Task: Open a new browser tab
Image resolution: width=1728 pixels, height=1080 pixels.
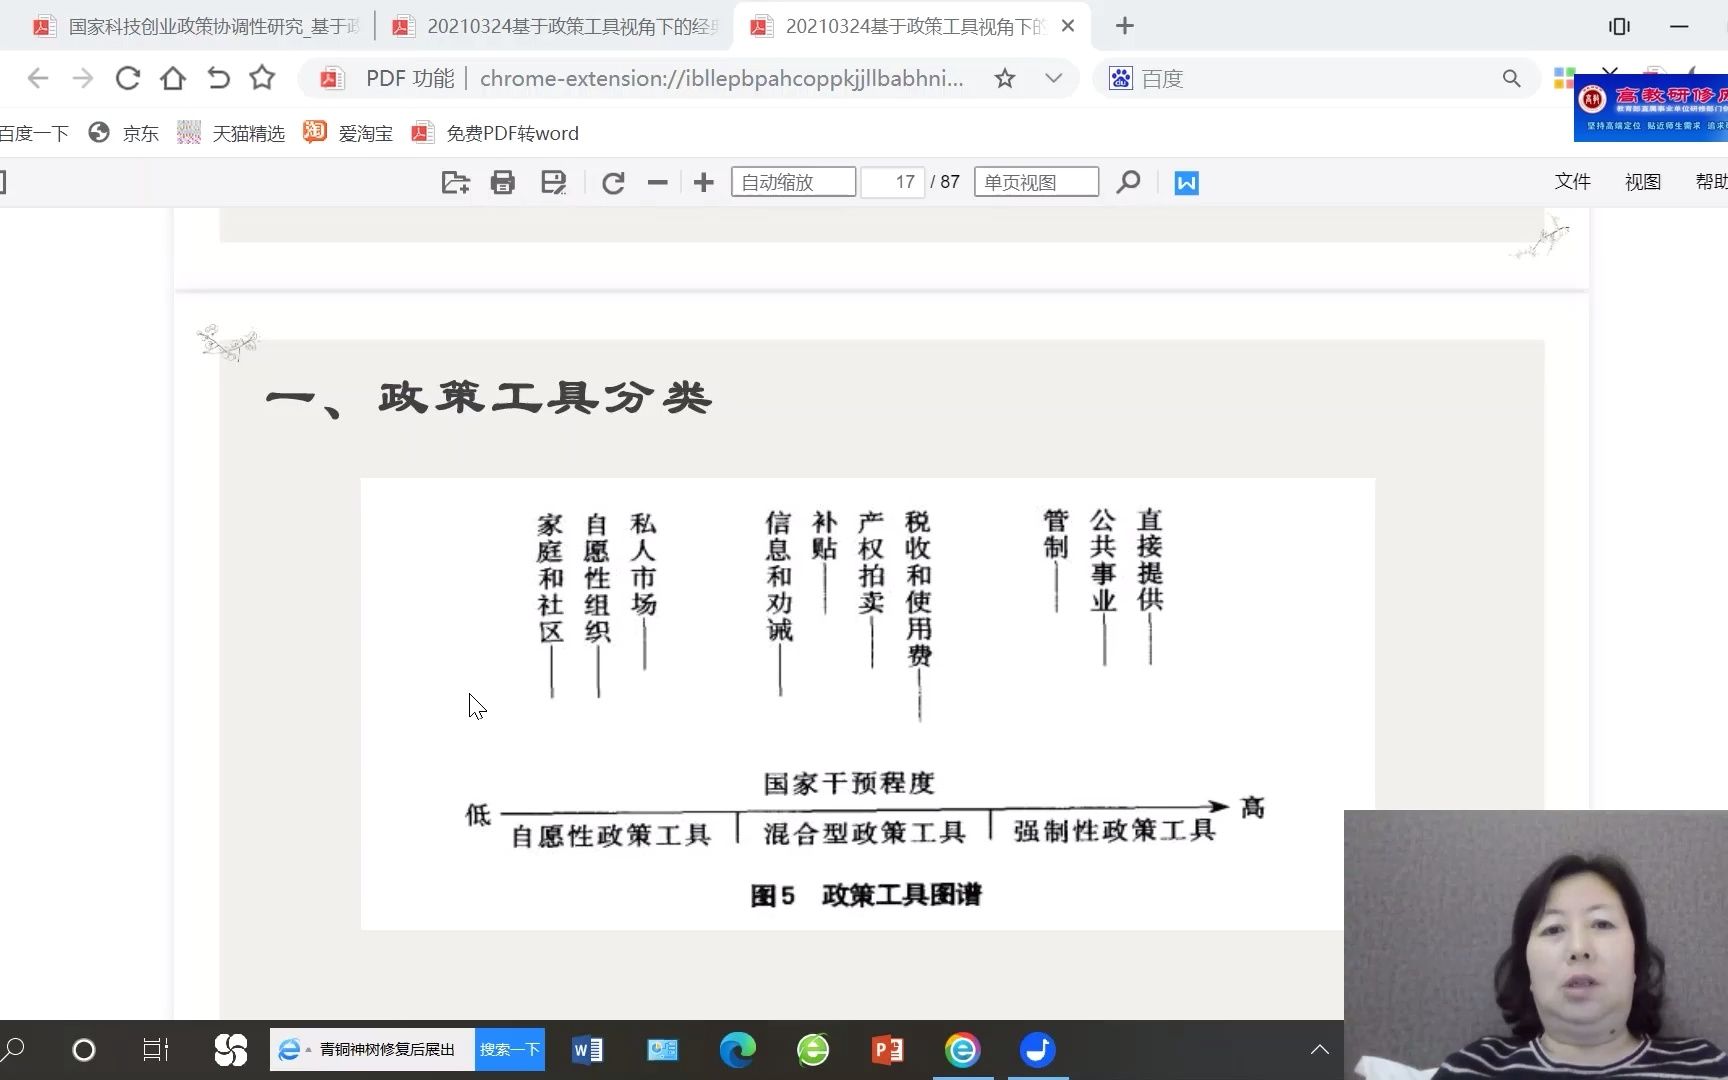Action: pyautogui.click(x=1125, y=26)
